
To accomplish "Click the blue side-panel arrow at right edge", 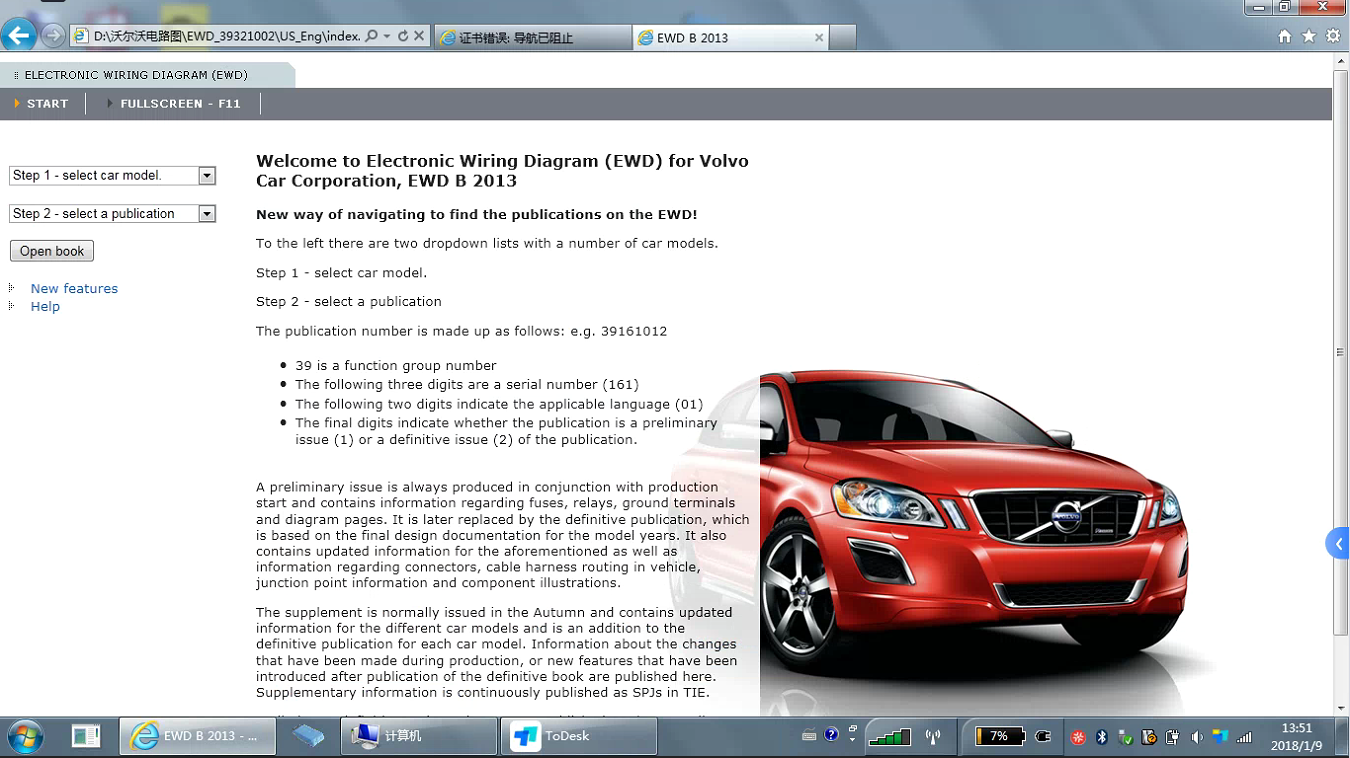I will pyautogui.click(x=1337, y=543).
